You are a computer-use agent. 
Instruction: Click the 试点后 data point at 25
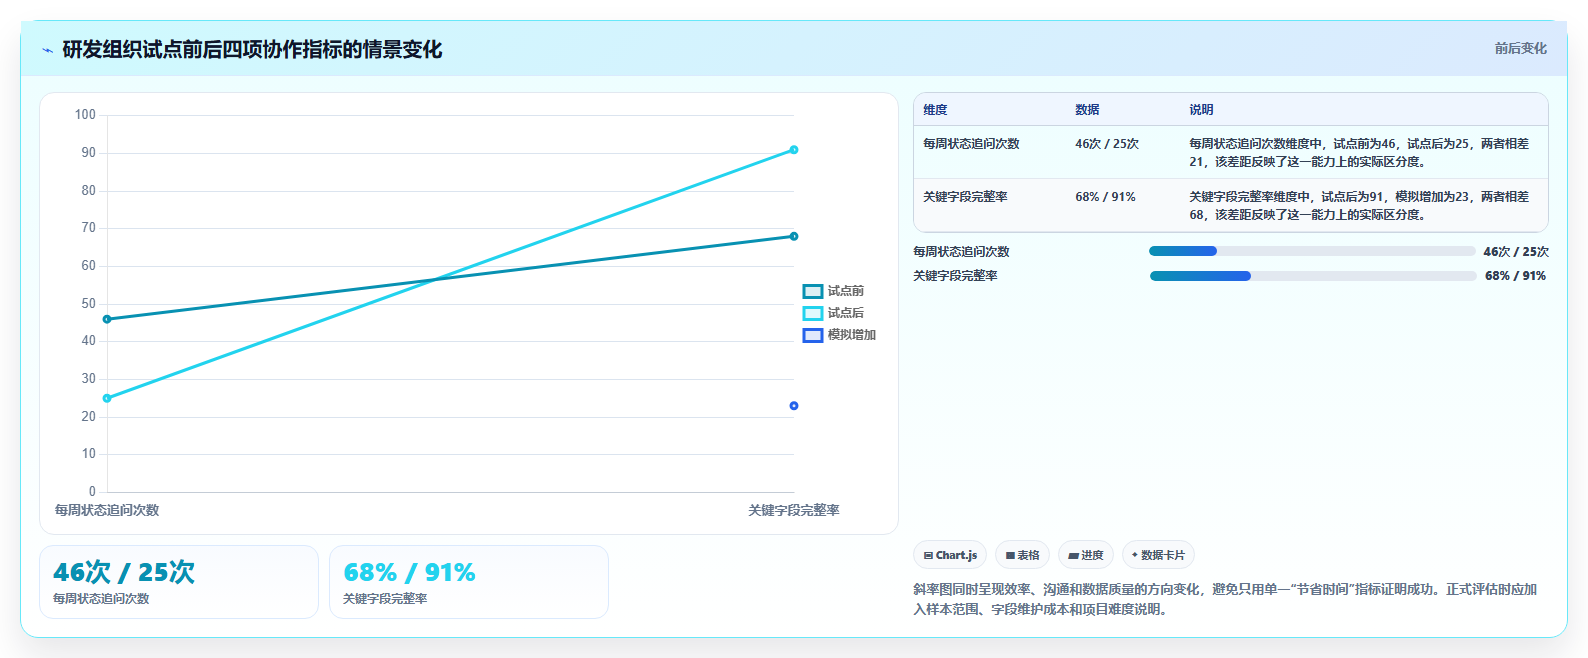pyautogui.click(x=107, y=398)
